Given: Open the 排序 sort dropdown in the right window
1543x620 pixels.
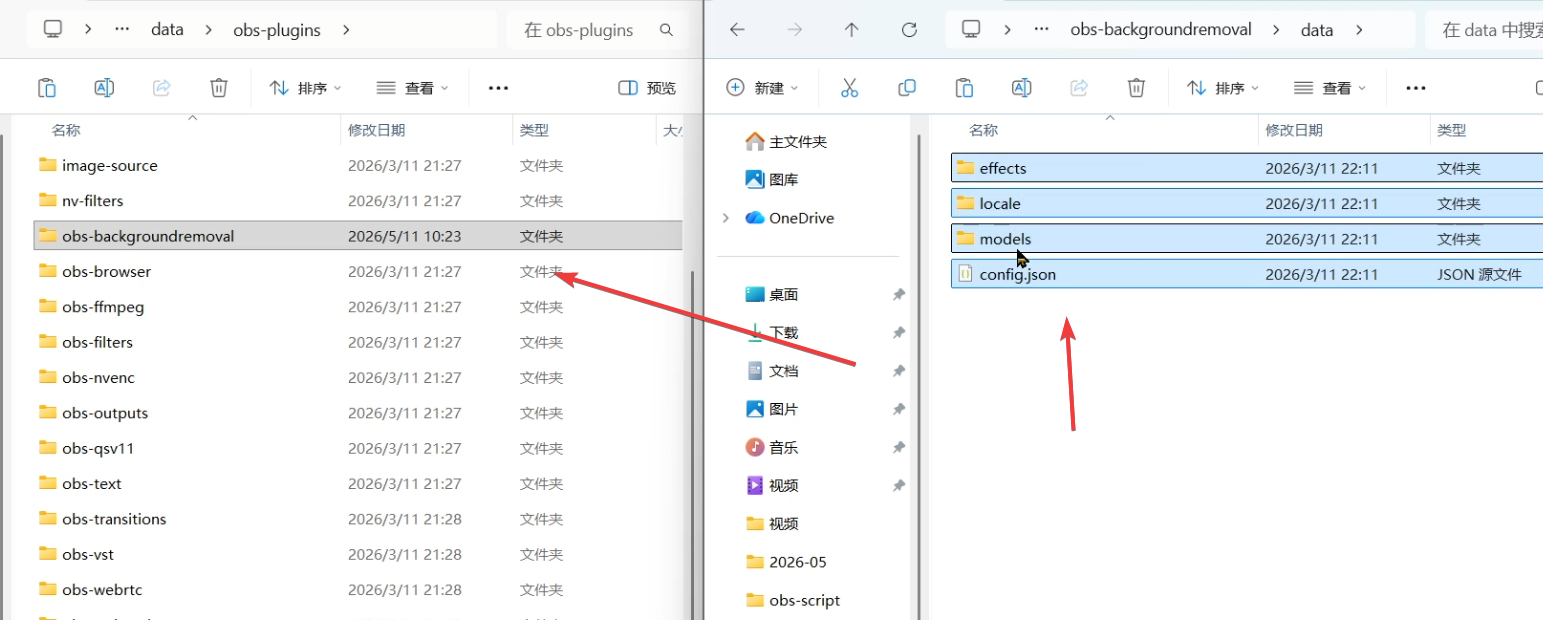Looking at the screenshot, I should (1223, 88).
